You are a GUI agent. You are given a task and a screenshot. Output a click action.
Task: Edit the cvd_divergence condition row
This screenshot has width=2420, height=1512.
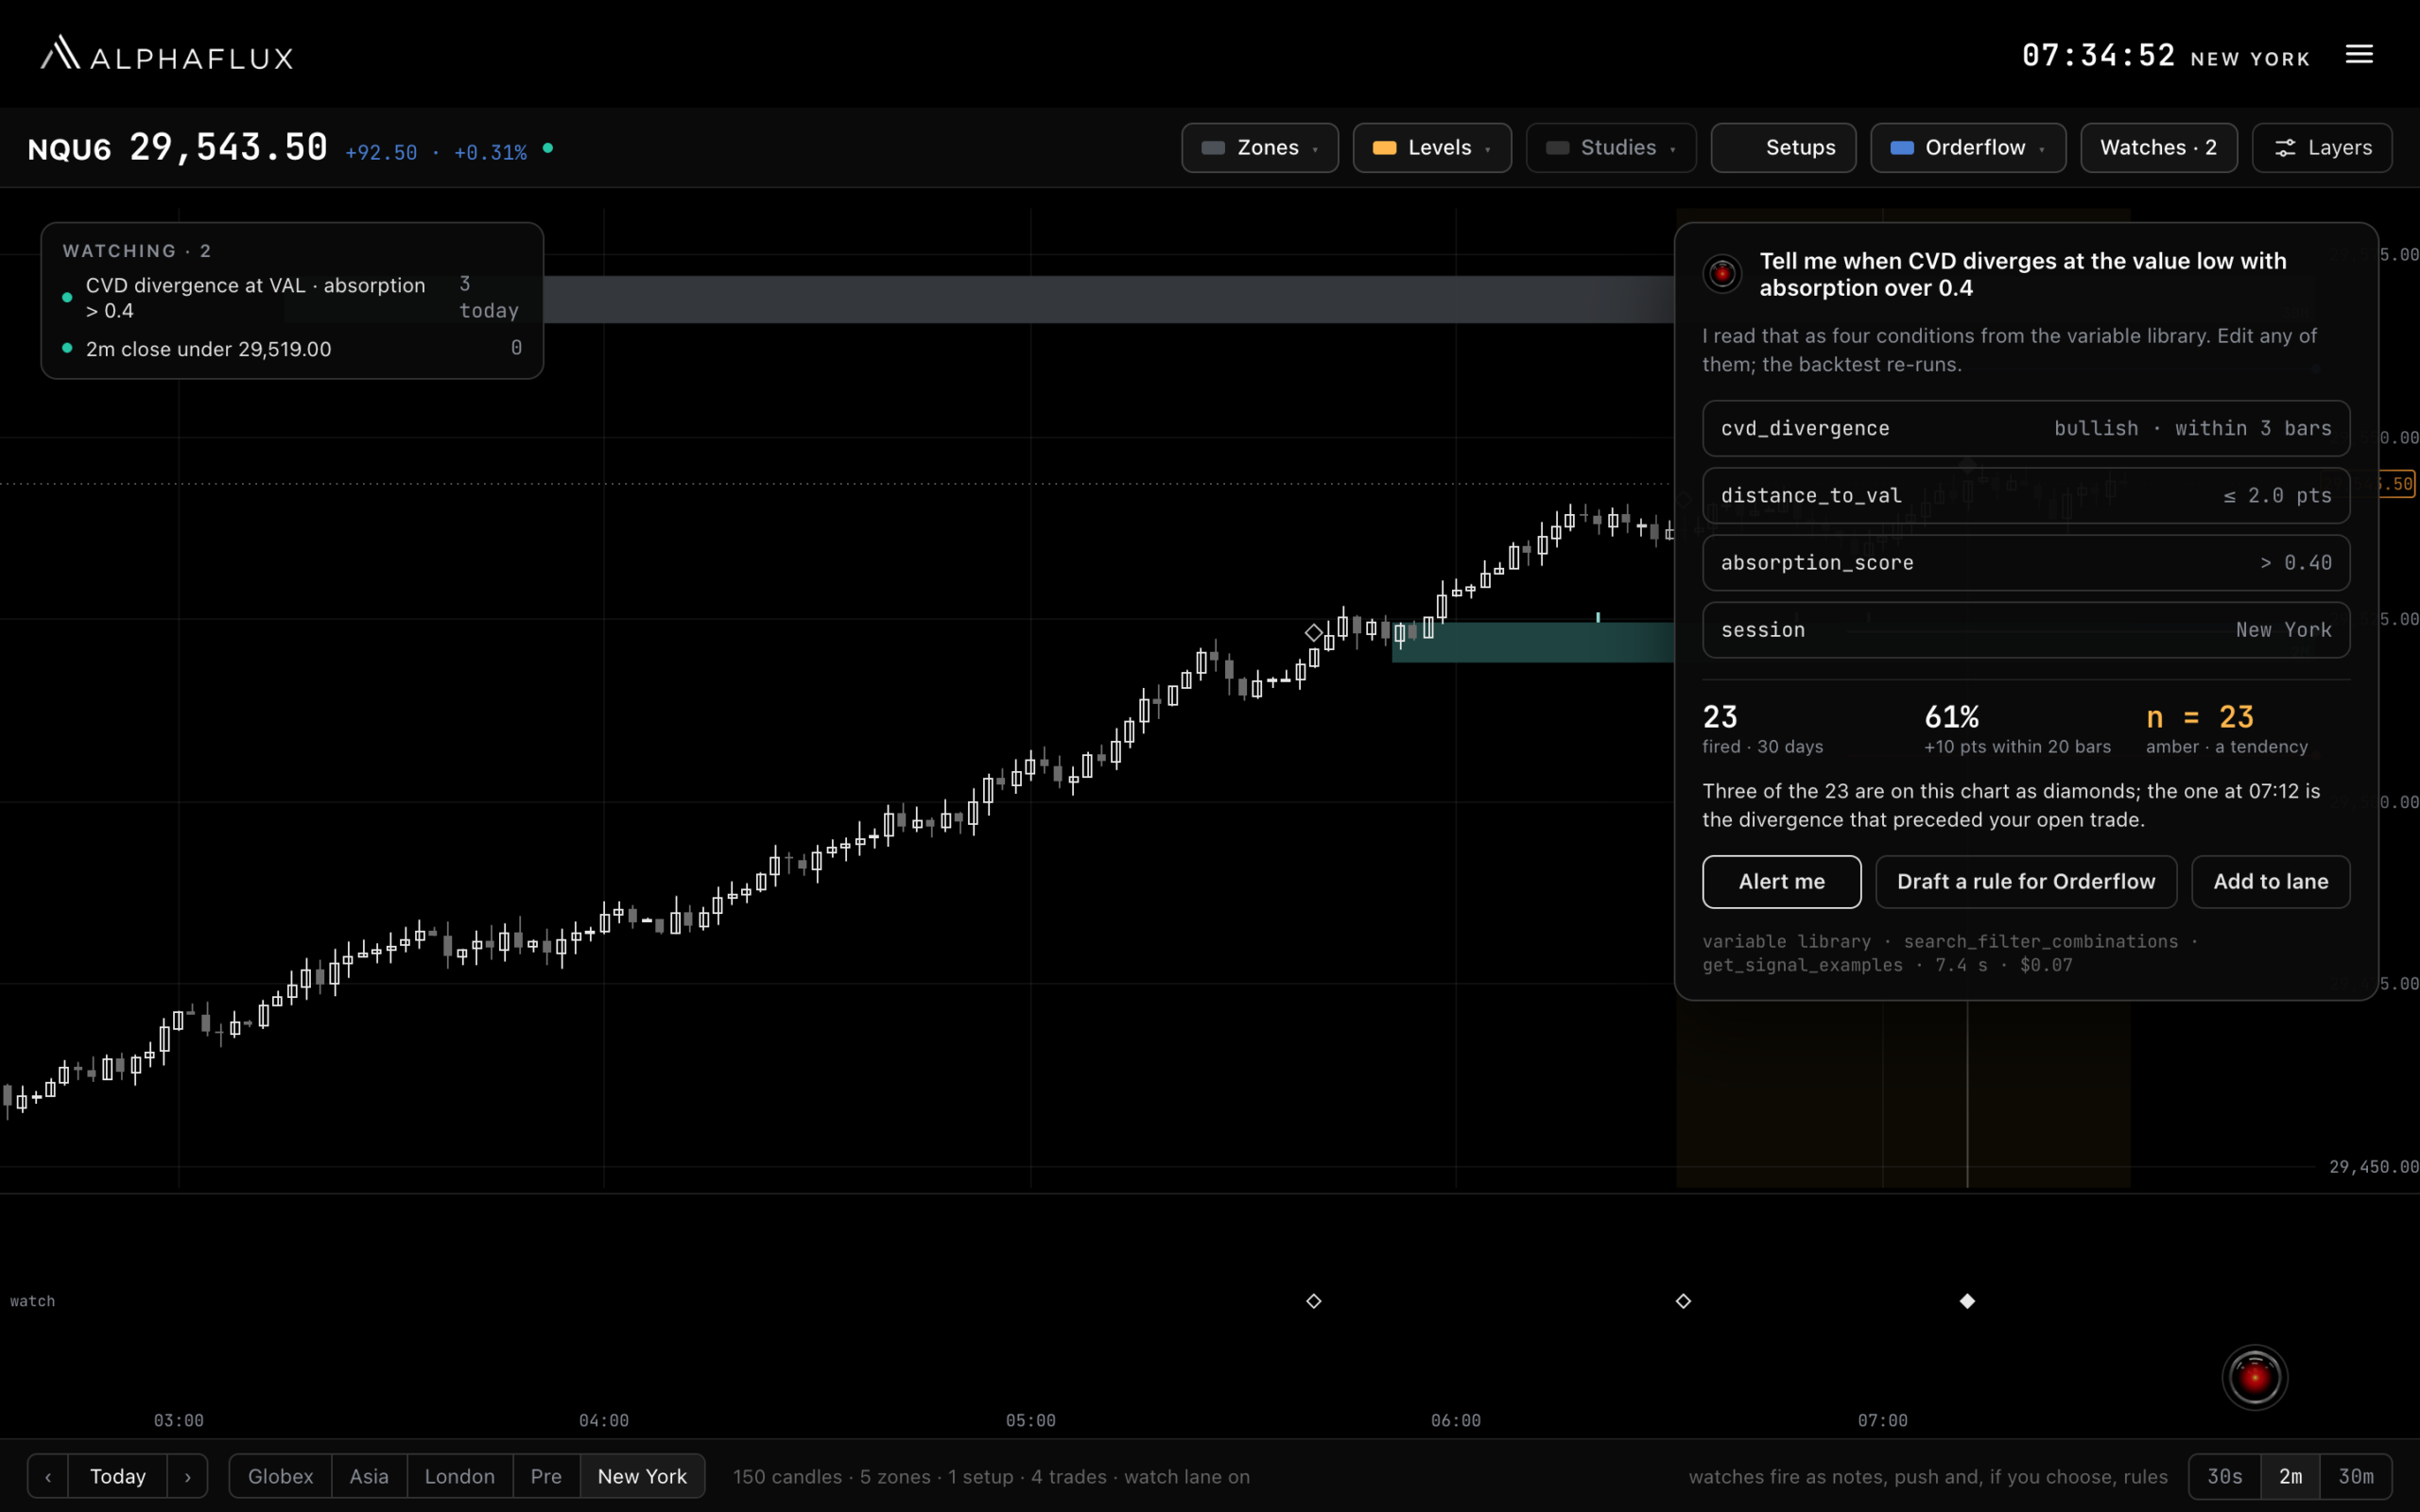point(2026,428)
